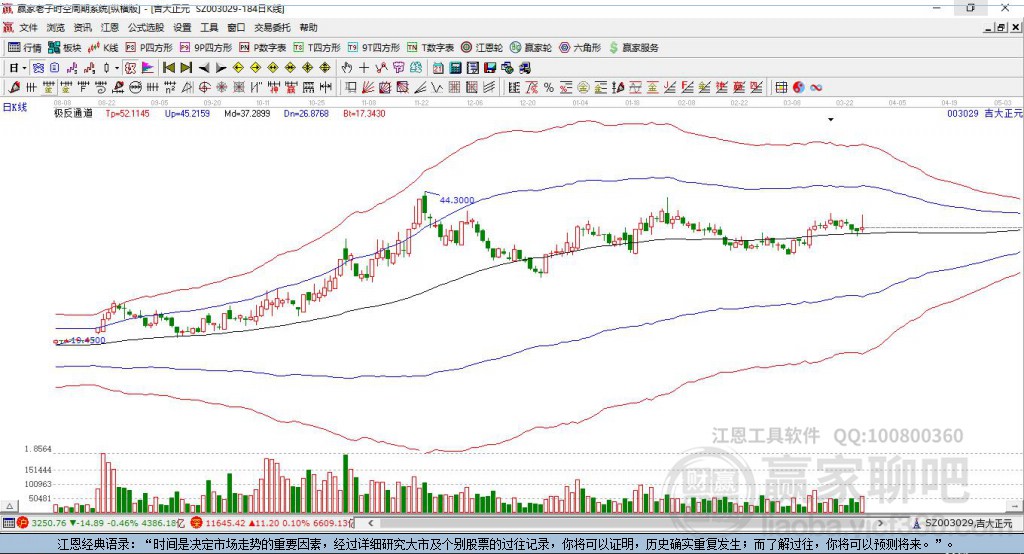The image size is (1024, 554).
Task: Expand the arrow next to 日 period
Action: (24, 68)
